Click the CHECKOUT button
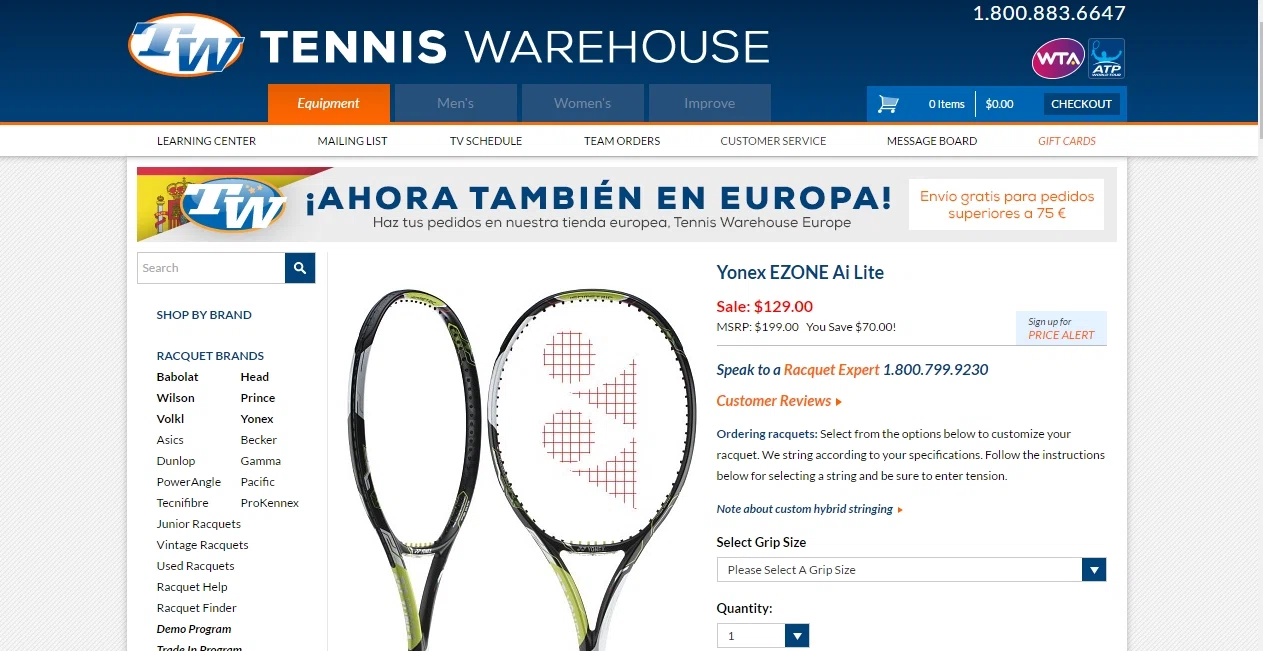Screen dimensions: 1263x651 [x=1081, y=104]
